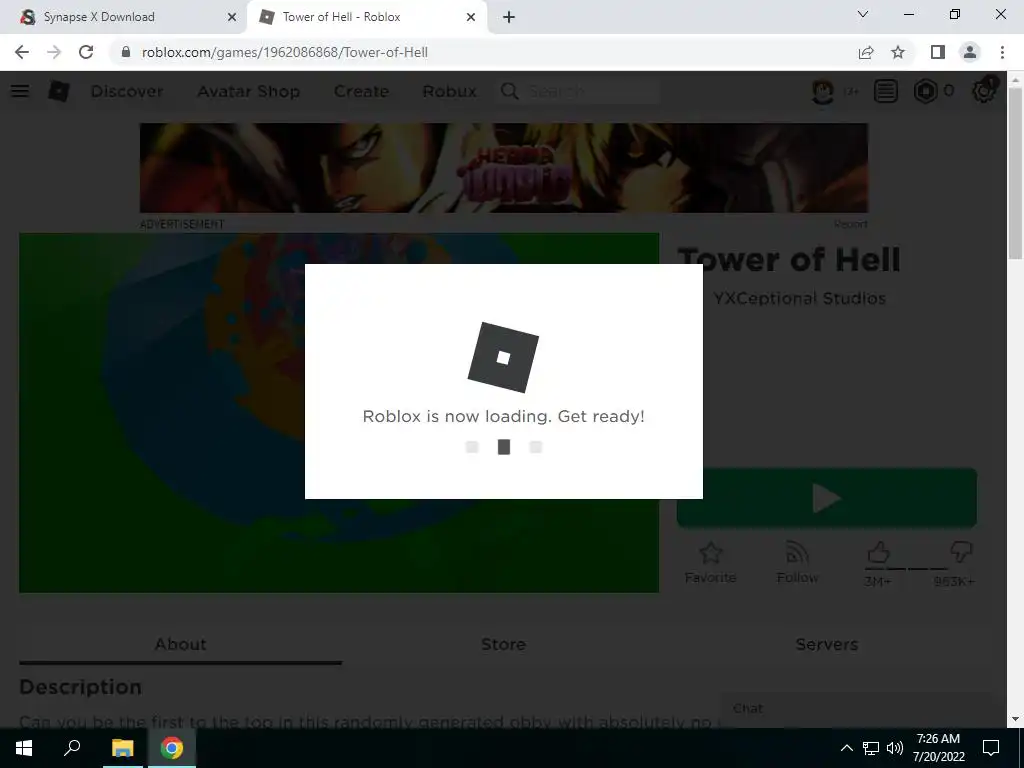Show hidden system tray icons
1024x768 pixels.
click(846, 748)
